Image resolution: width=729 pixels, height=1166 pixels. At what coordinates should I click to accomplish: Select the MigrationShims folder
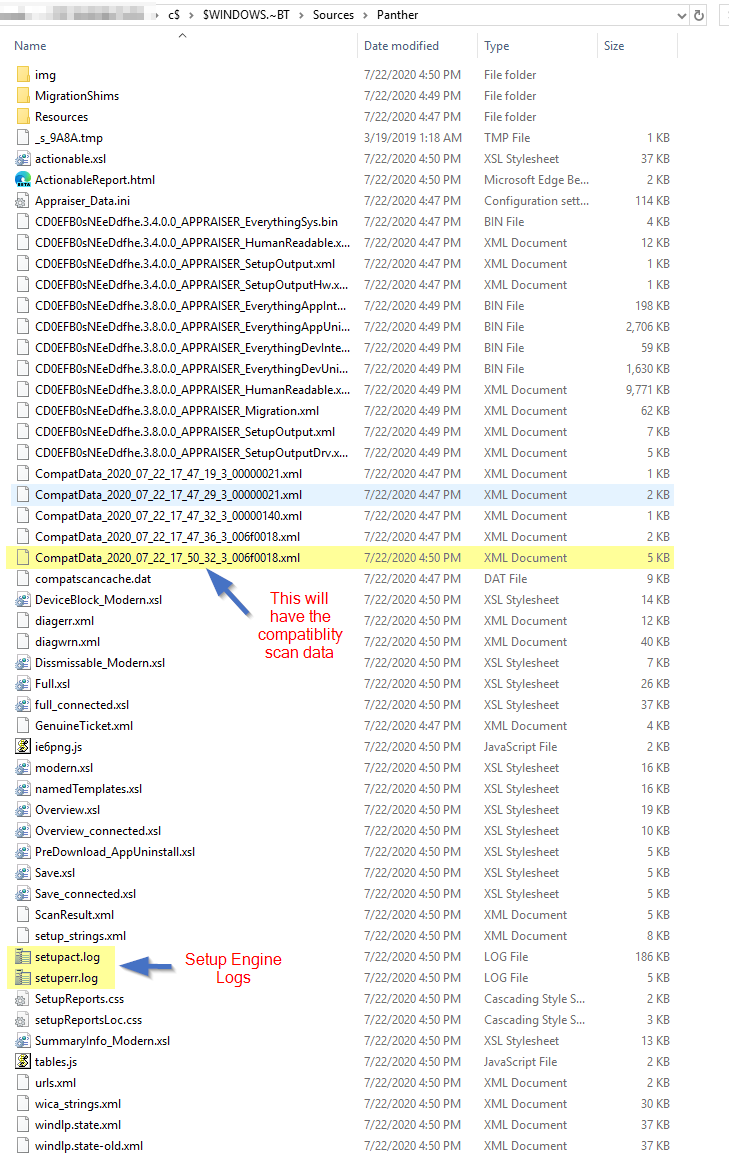(x=76, y=96)
